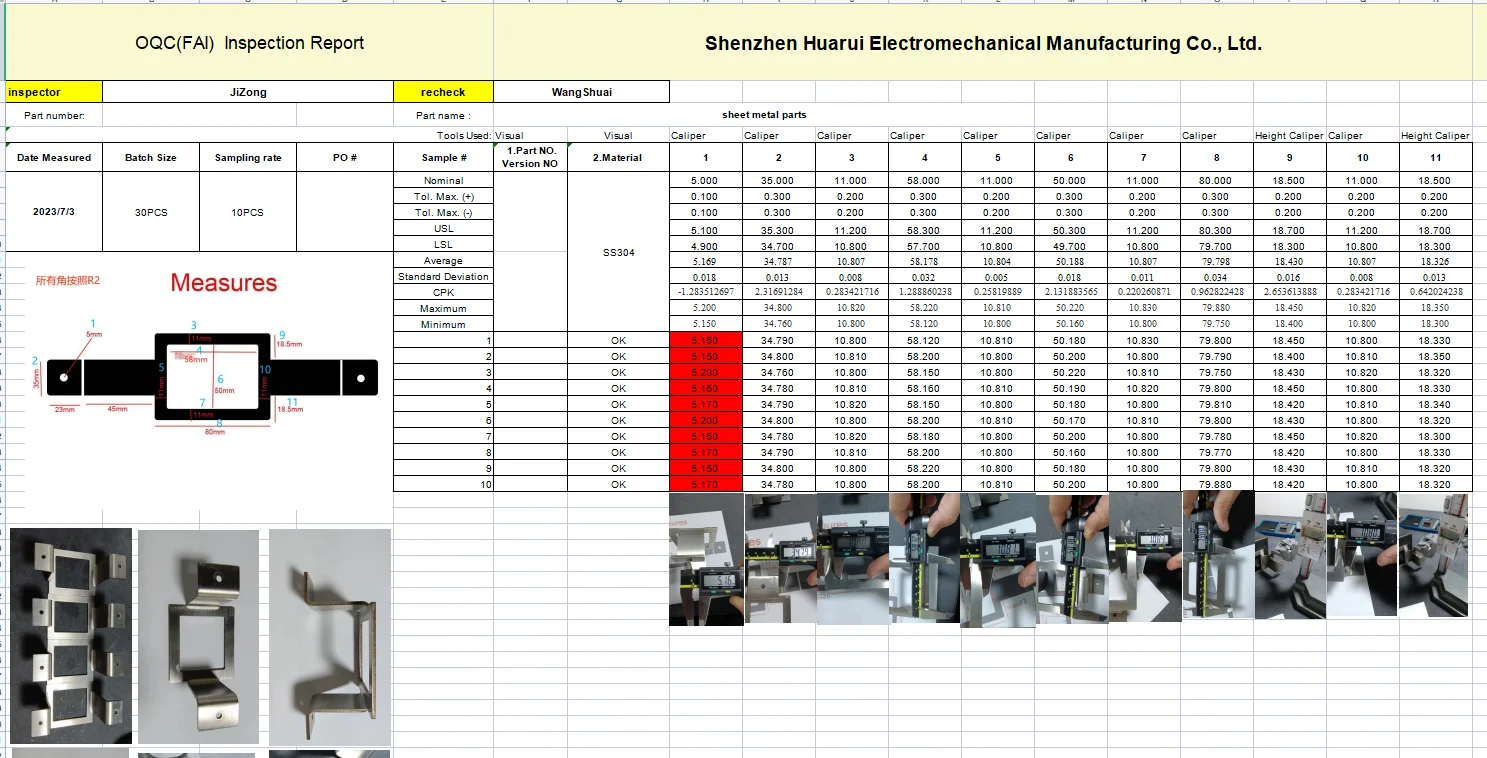Open the photo of several stacked metal brackets

tap(70, 636)
